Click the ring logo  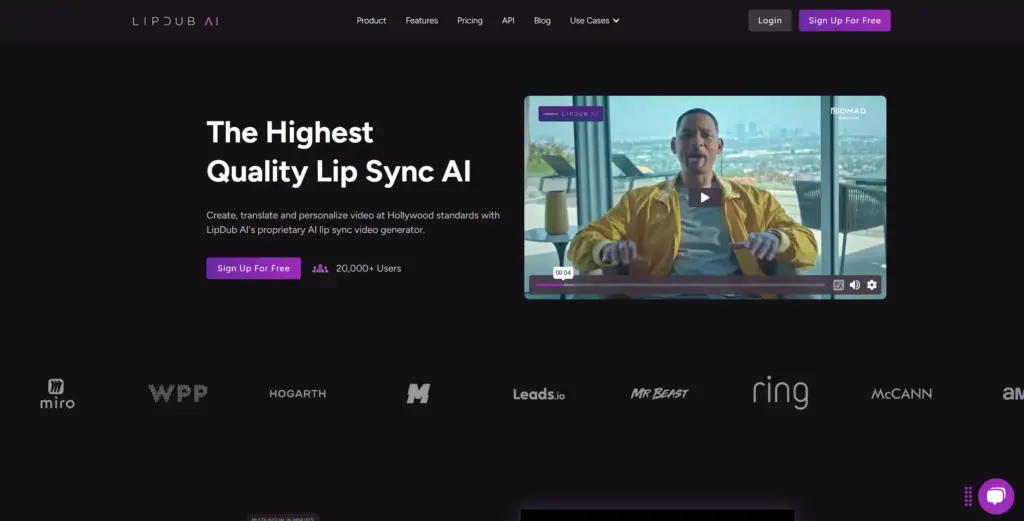[780, 392]
